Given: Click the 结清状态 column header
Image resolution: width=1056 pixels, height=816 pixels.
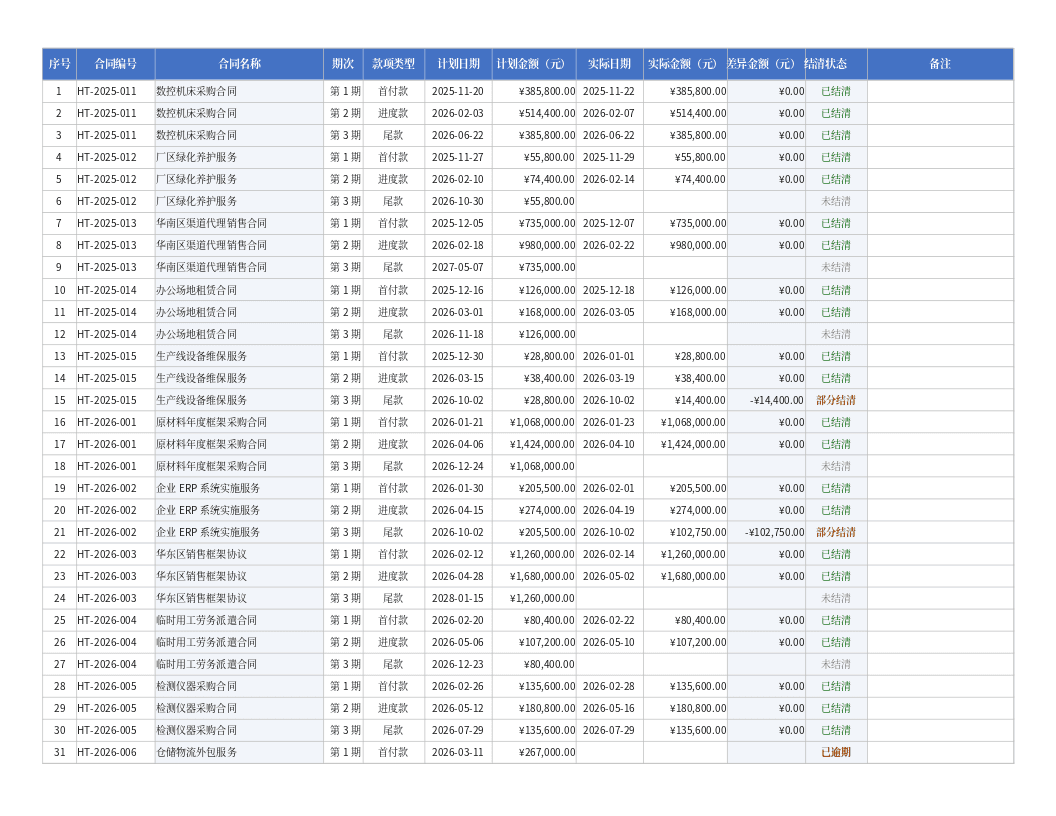Looking at the screenshot, I should (836, 64).
